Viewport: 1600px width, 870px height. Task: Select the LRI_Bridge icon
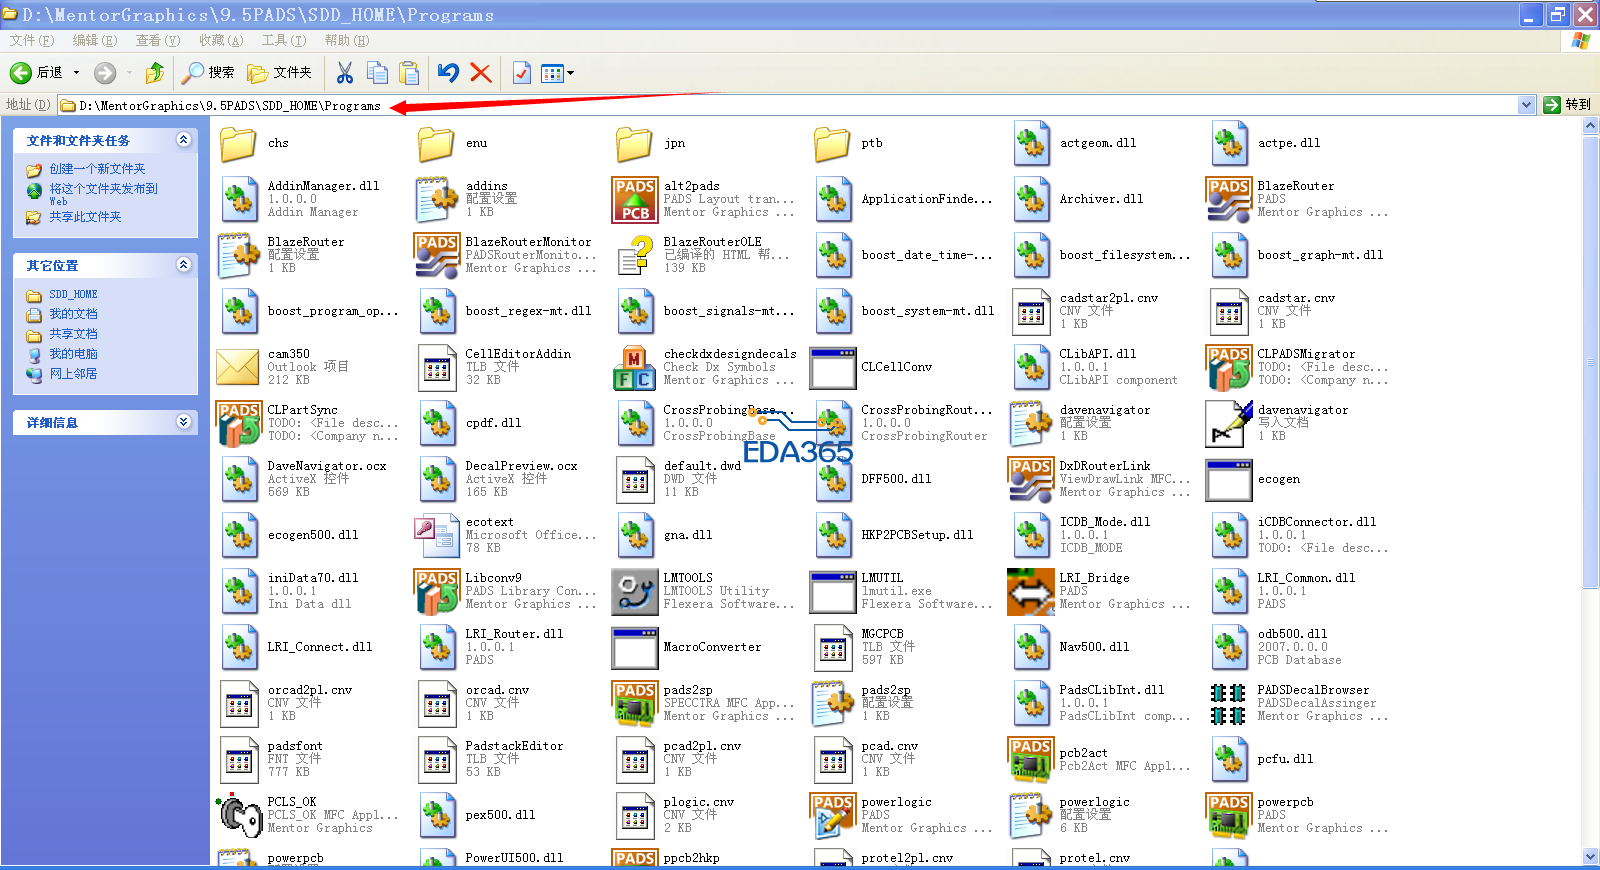coord(1030,591)
